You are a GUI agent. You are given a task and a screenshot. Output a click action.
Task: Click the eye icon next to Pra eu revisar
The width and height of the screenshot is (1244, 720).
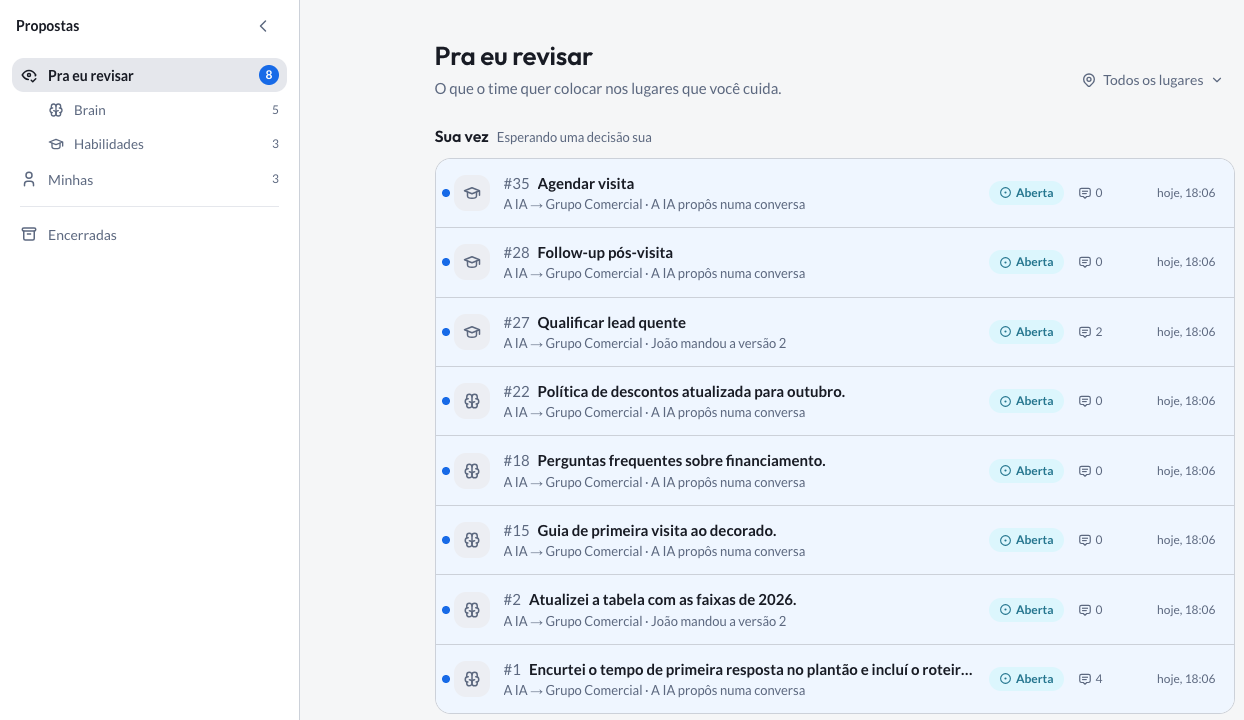coord(29,76)
